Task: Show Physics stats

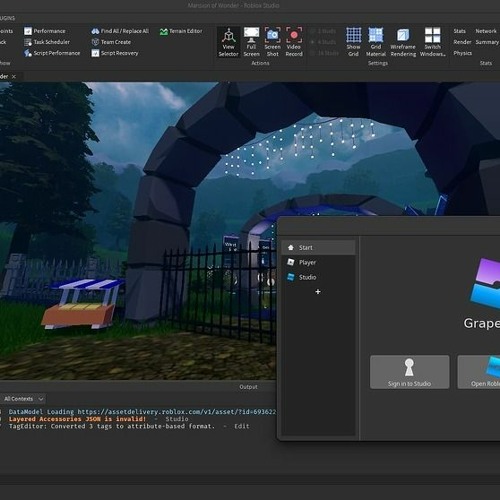Action: [462, 53]
